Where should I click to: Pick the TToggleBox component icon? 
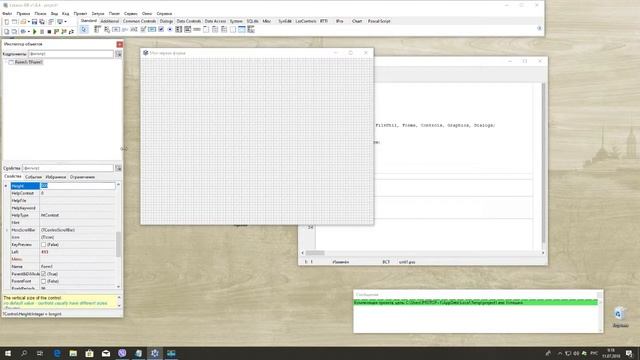click(152, 29)
